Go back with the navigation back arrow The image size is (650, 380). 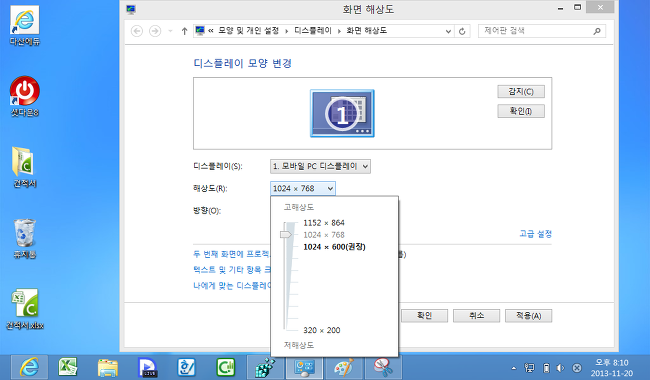point(137,31)
